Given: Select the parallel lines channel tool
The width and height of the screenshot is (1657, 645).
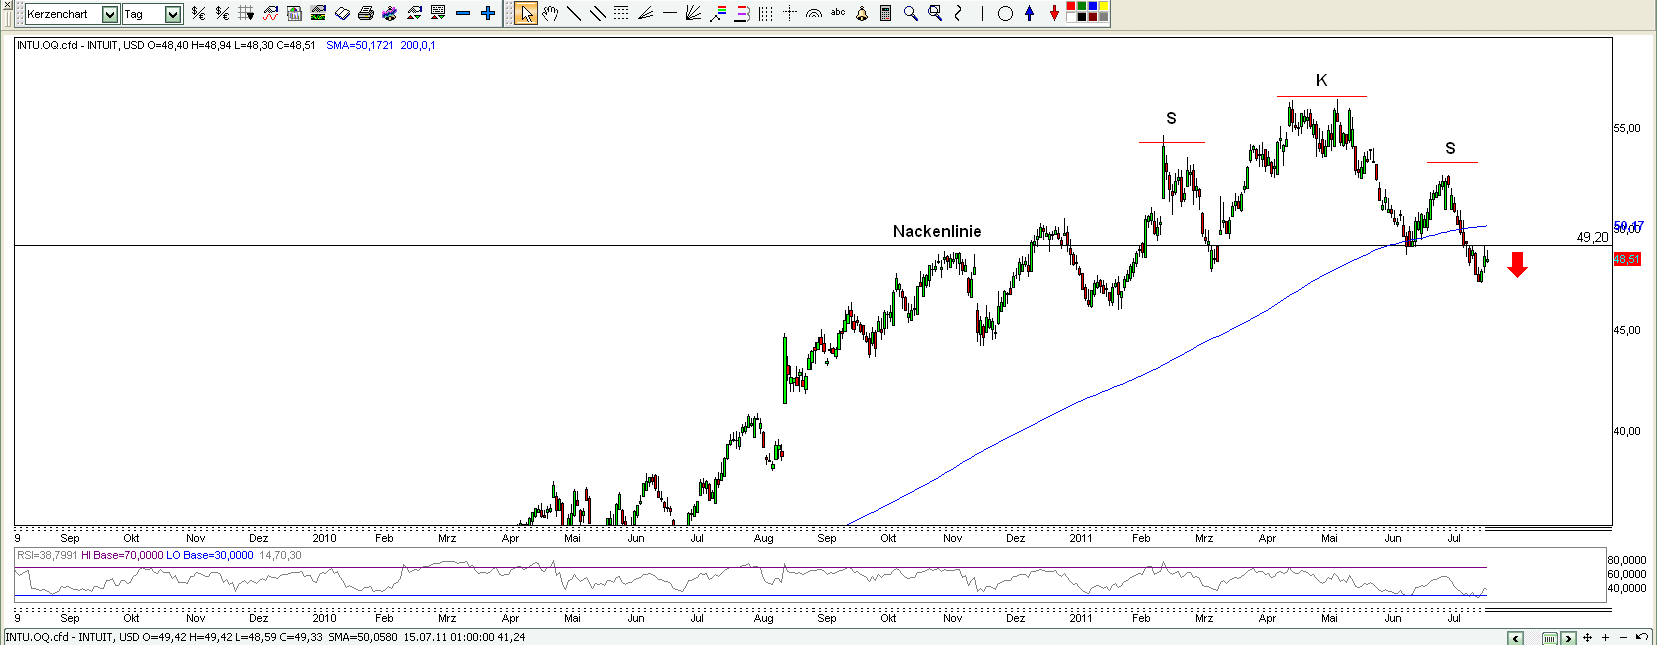Looking at the screenshot, I should [x=598, y=14].
